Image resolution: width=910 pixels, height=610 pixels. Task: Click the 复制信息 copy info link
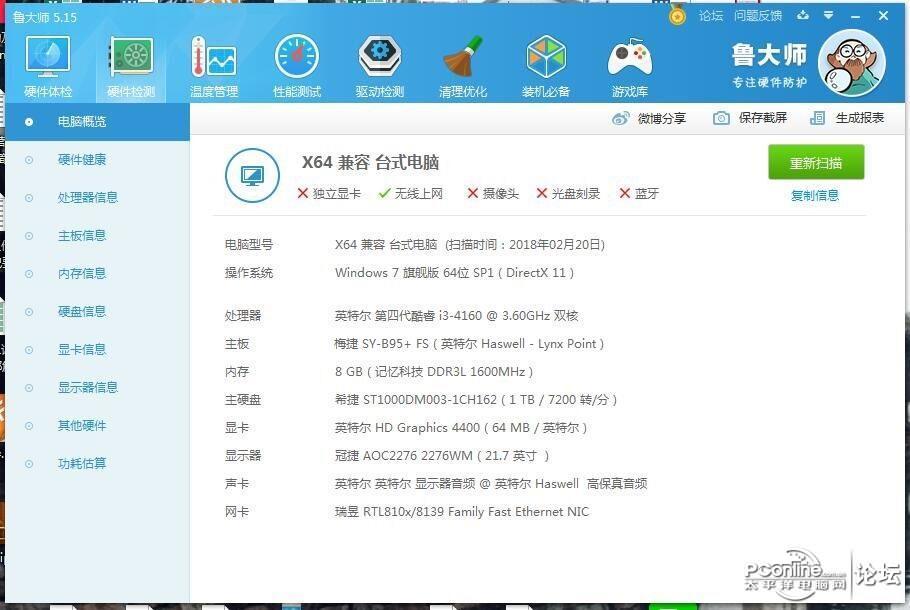pos(815,196)
